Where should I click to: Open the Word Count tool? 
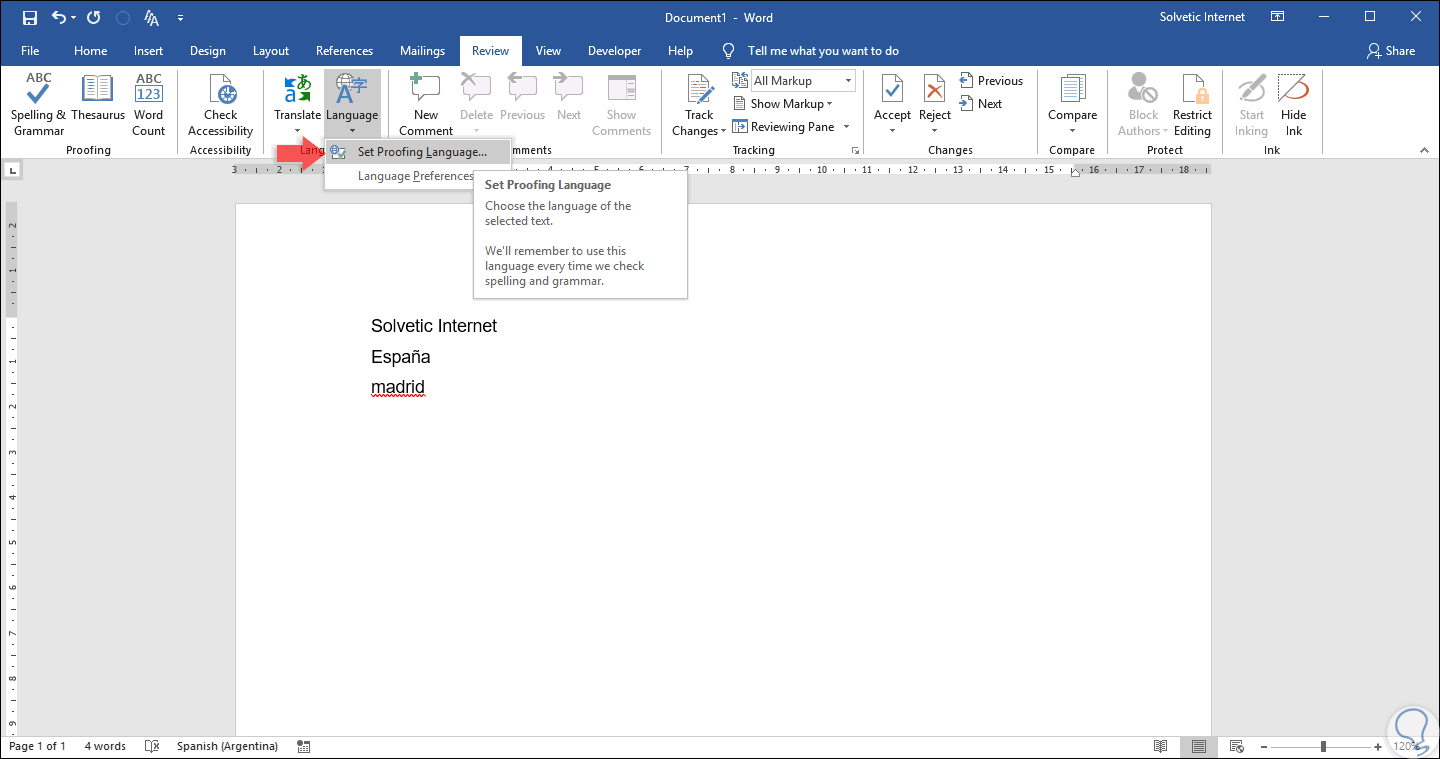click(x=149, y=105)
